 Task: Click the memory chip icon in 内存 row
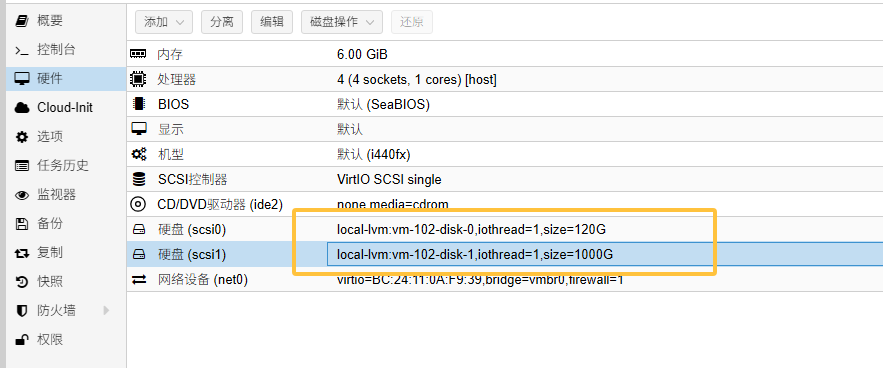138,54
